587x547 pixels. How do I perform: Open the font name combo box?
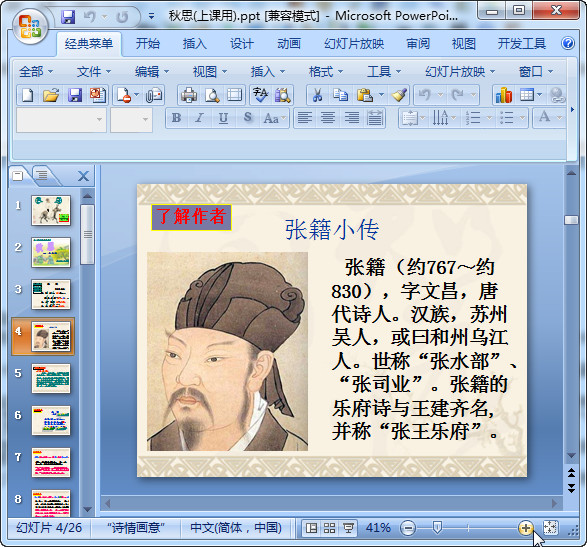pos(61,120)
